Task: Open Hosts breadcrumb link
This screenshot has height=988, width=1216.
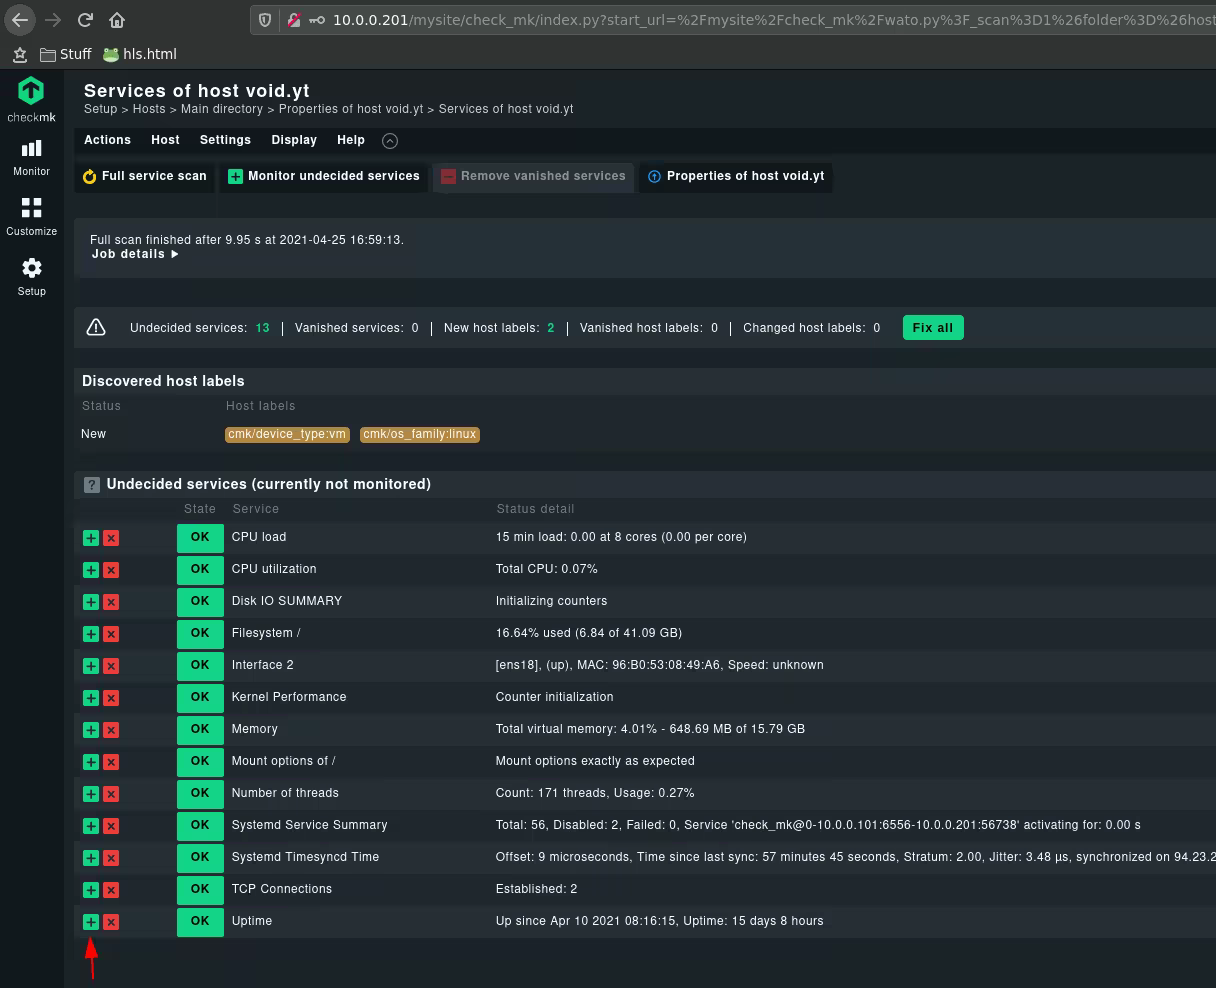Action: pos(149,109)
